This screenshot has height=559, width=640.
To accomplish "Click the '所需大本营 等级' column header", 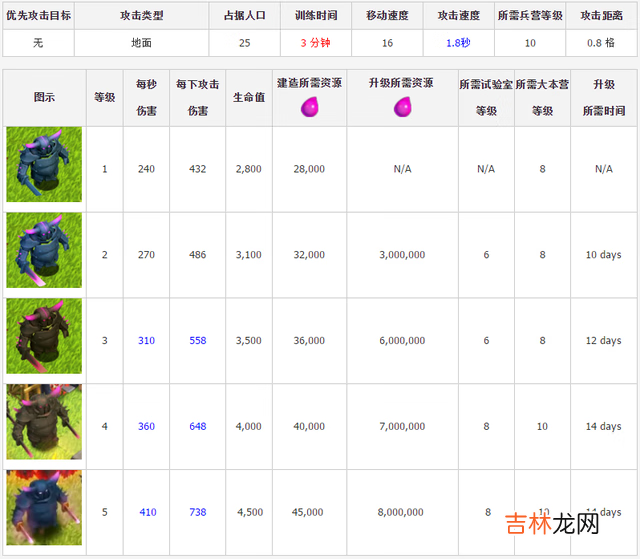I will (542, 97).
